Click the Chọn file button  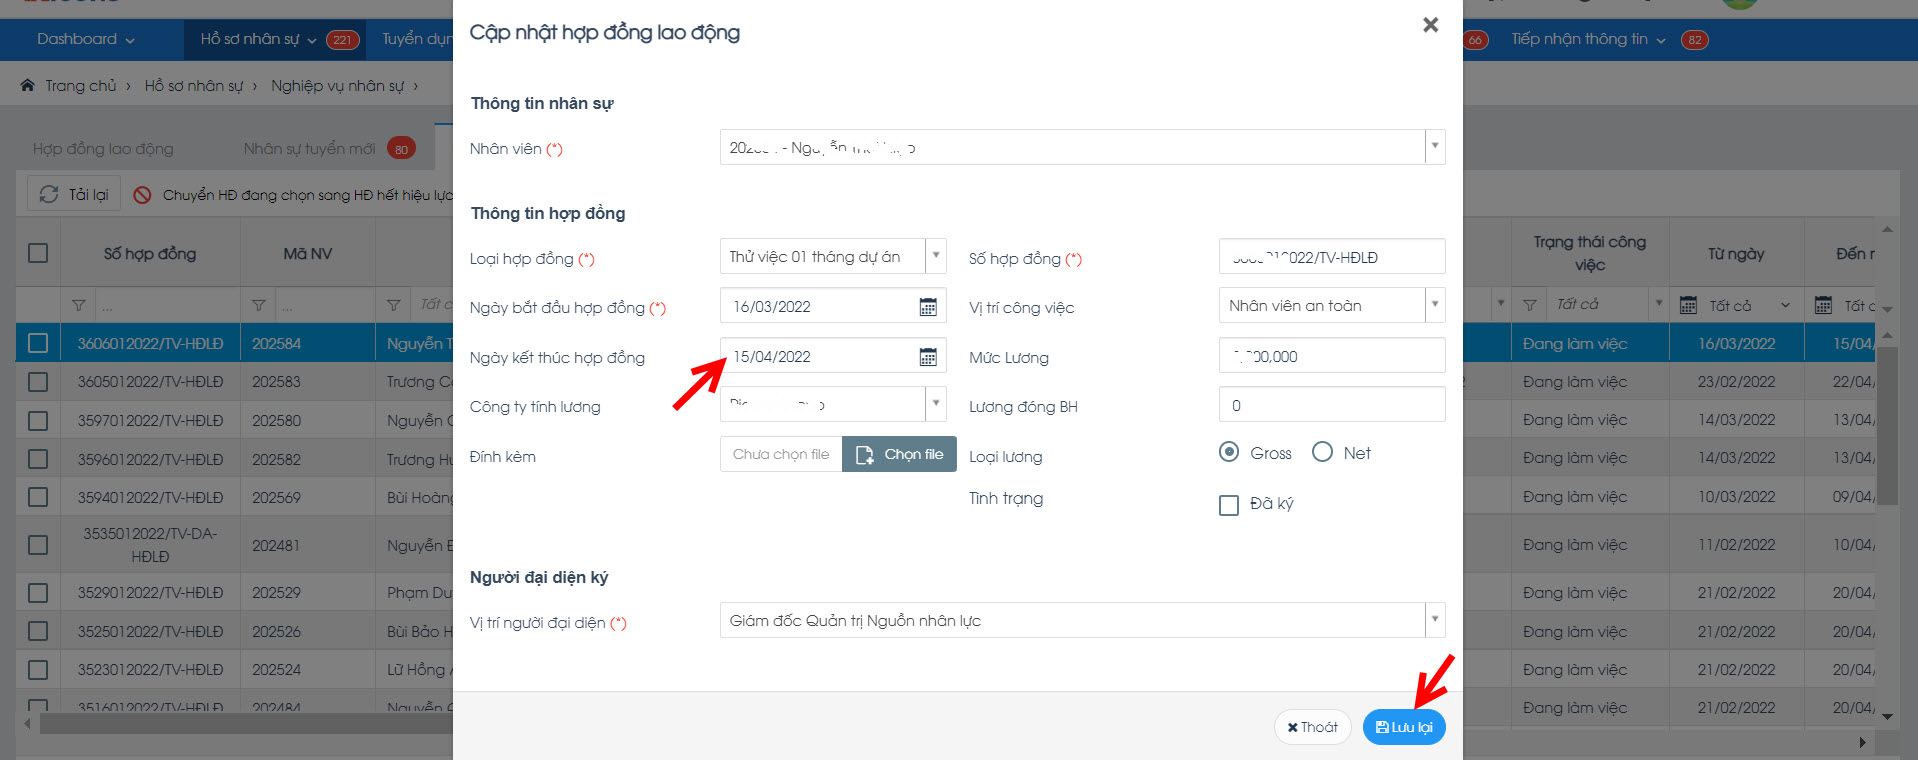[899, 454]
